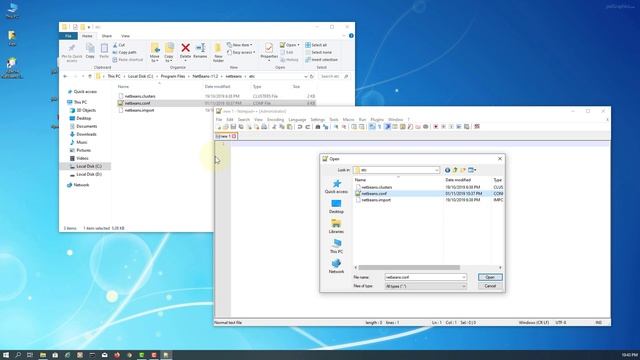This screenshot has height=360, width=640.
Task: Click Quick access in Open dialog places bar
Action: point(336,187)
